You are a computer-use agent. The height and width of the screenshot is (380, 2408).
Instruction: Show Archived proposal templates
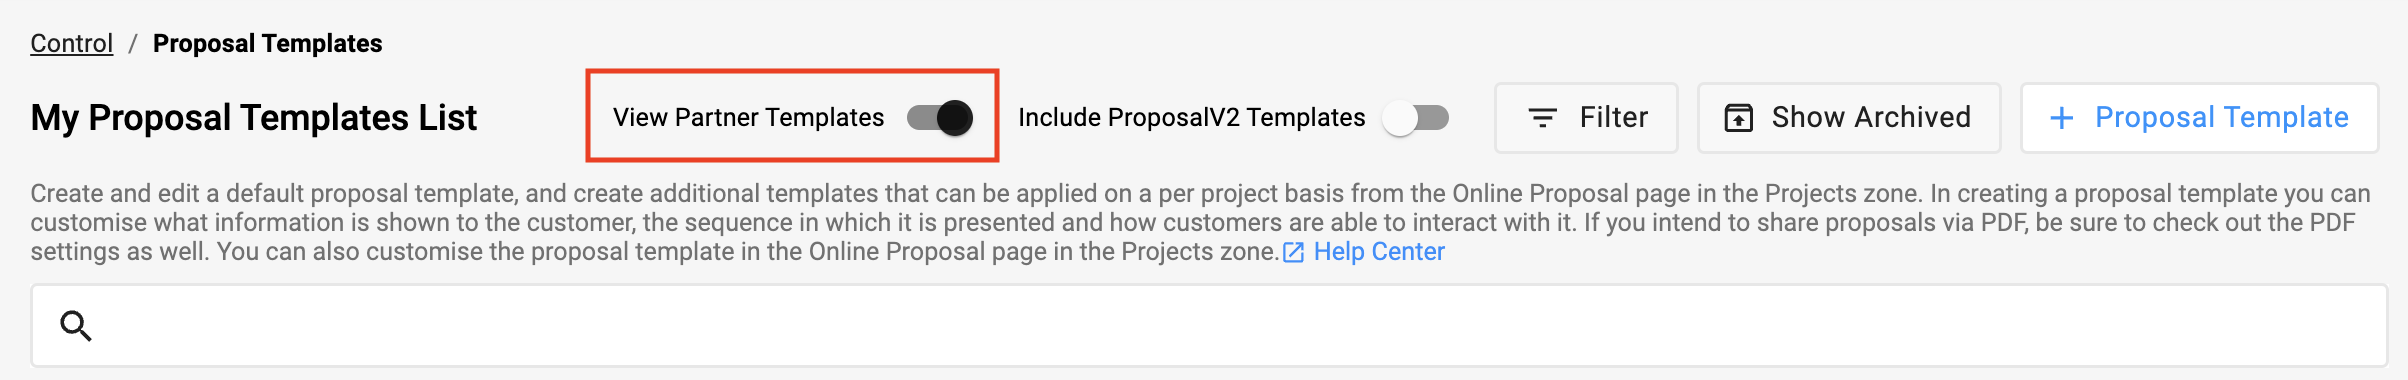pos(1849,118)
